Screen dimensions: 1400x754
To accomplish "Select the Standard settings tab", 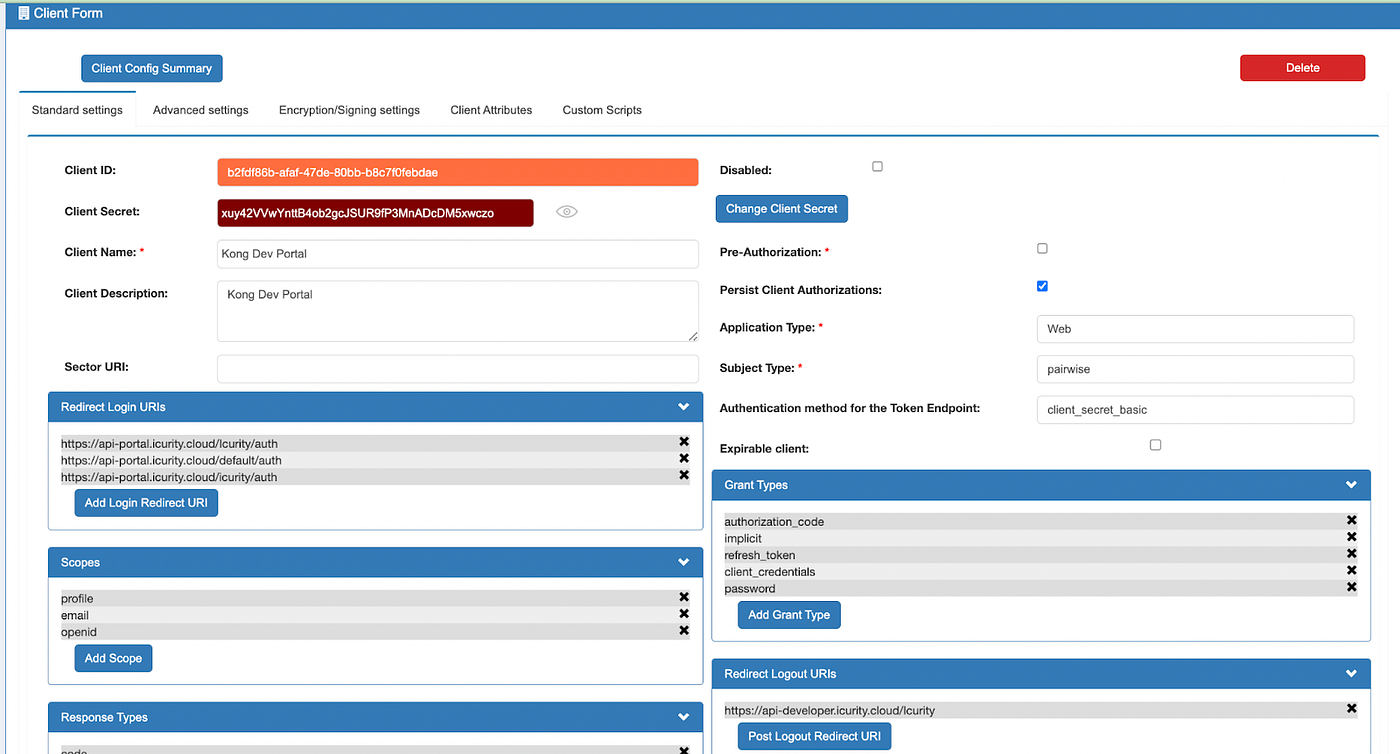I will (77, 110).
